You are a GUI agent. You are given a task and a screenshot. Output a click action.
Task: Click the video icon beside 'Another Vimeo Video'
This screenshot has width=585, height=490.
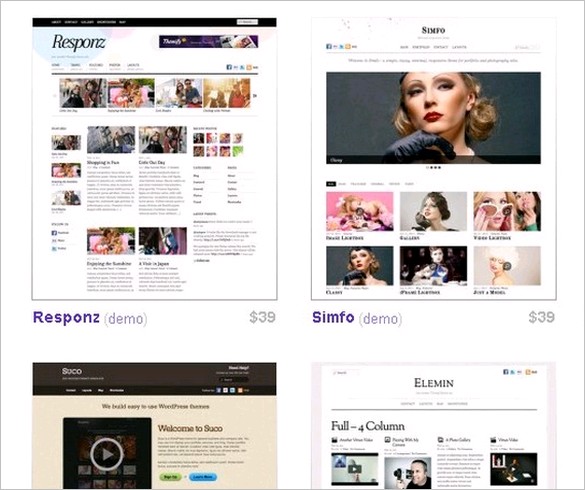[335, 440]
